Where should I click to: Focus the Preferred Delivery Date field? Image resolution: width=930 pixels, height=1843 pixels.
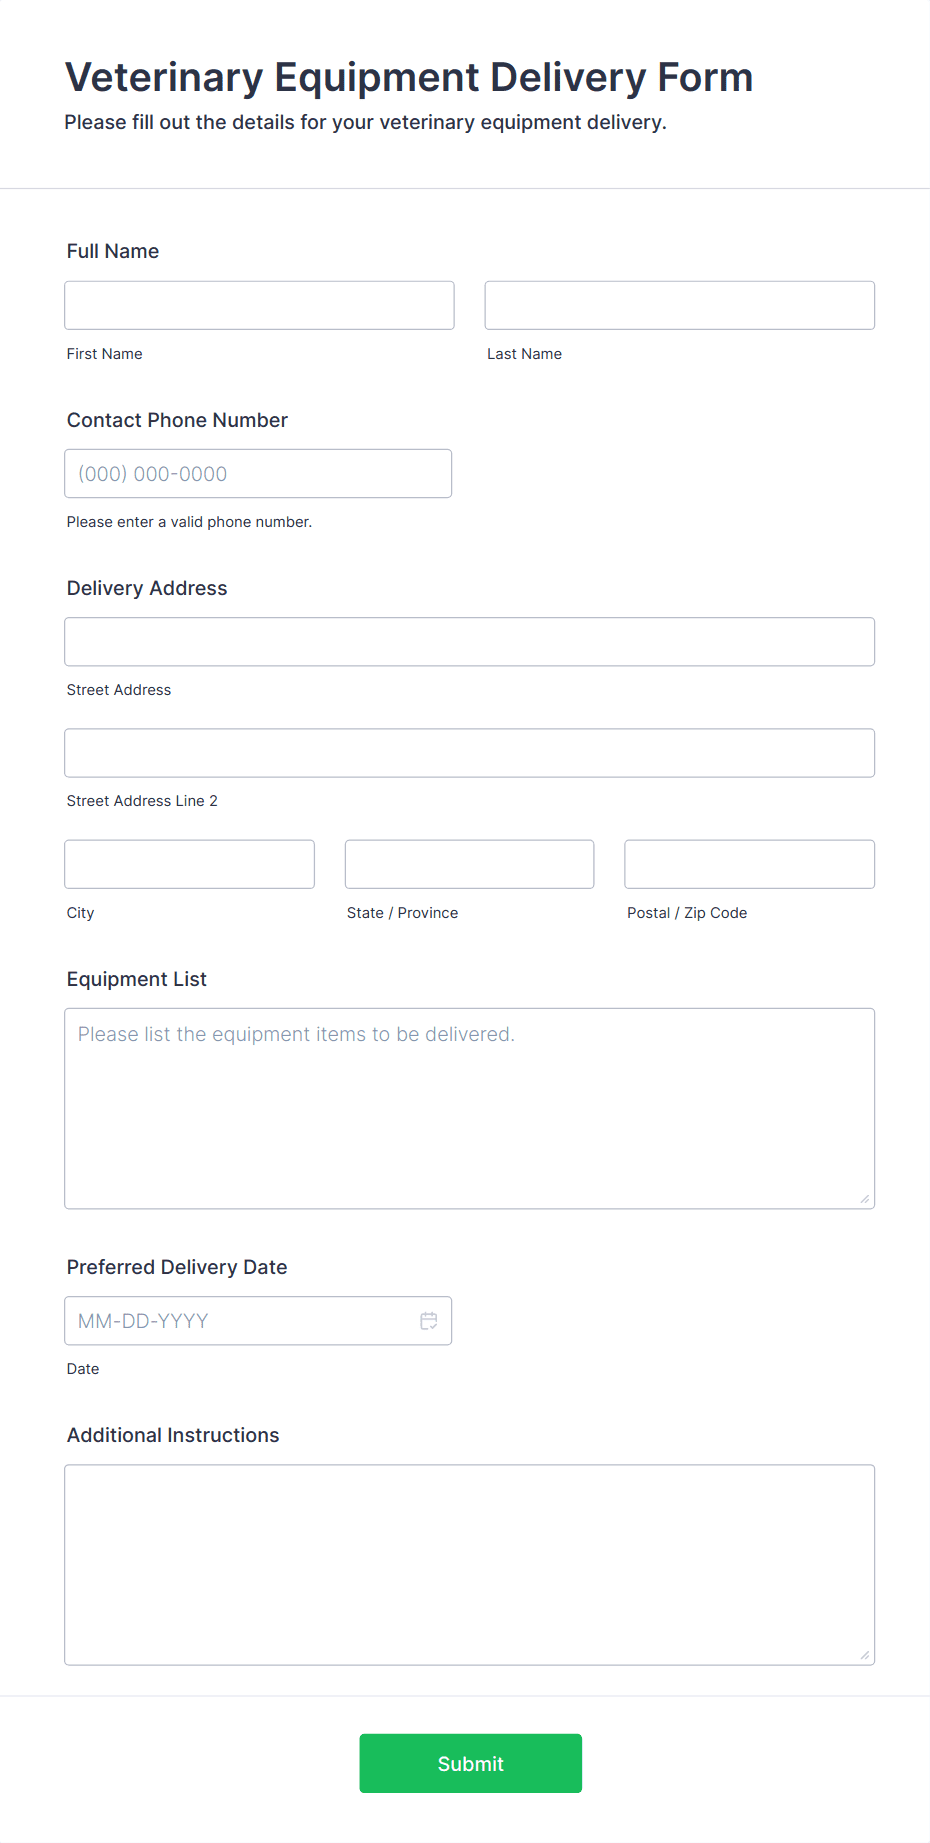point(240,1321)
